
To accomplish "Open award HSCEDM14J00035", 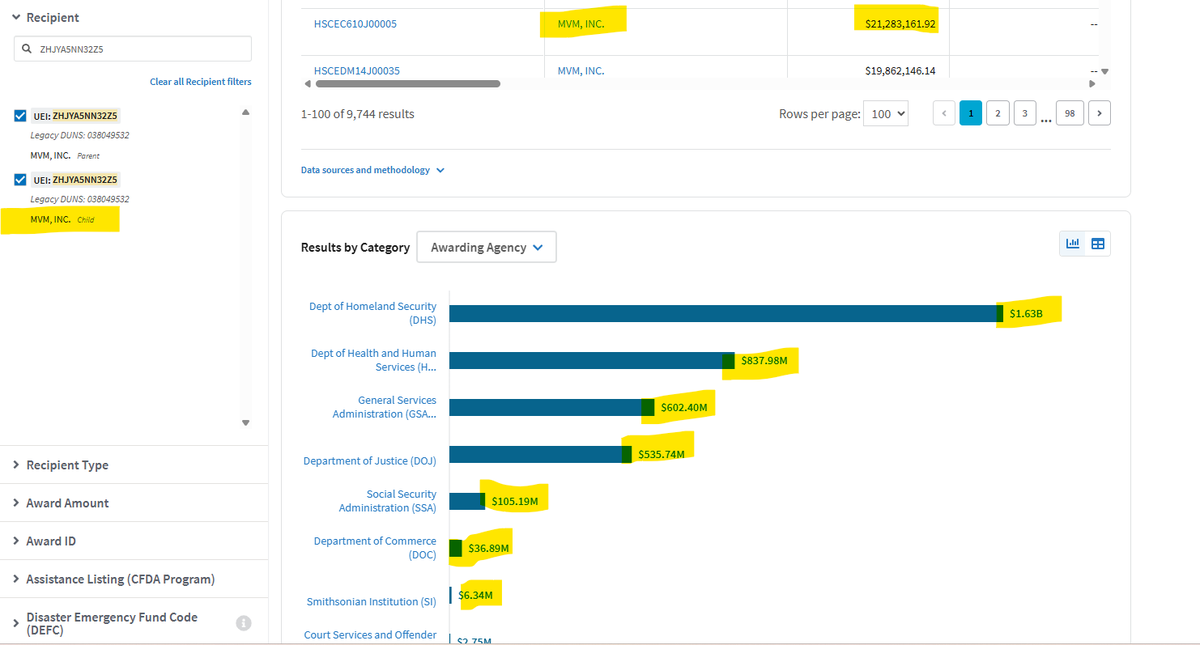I will point(357,71).
